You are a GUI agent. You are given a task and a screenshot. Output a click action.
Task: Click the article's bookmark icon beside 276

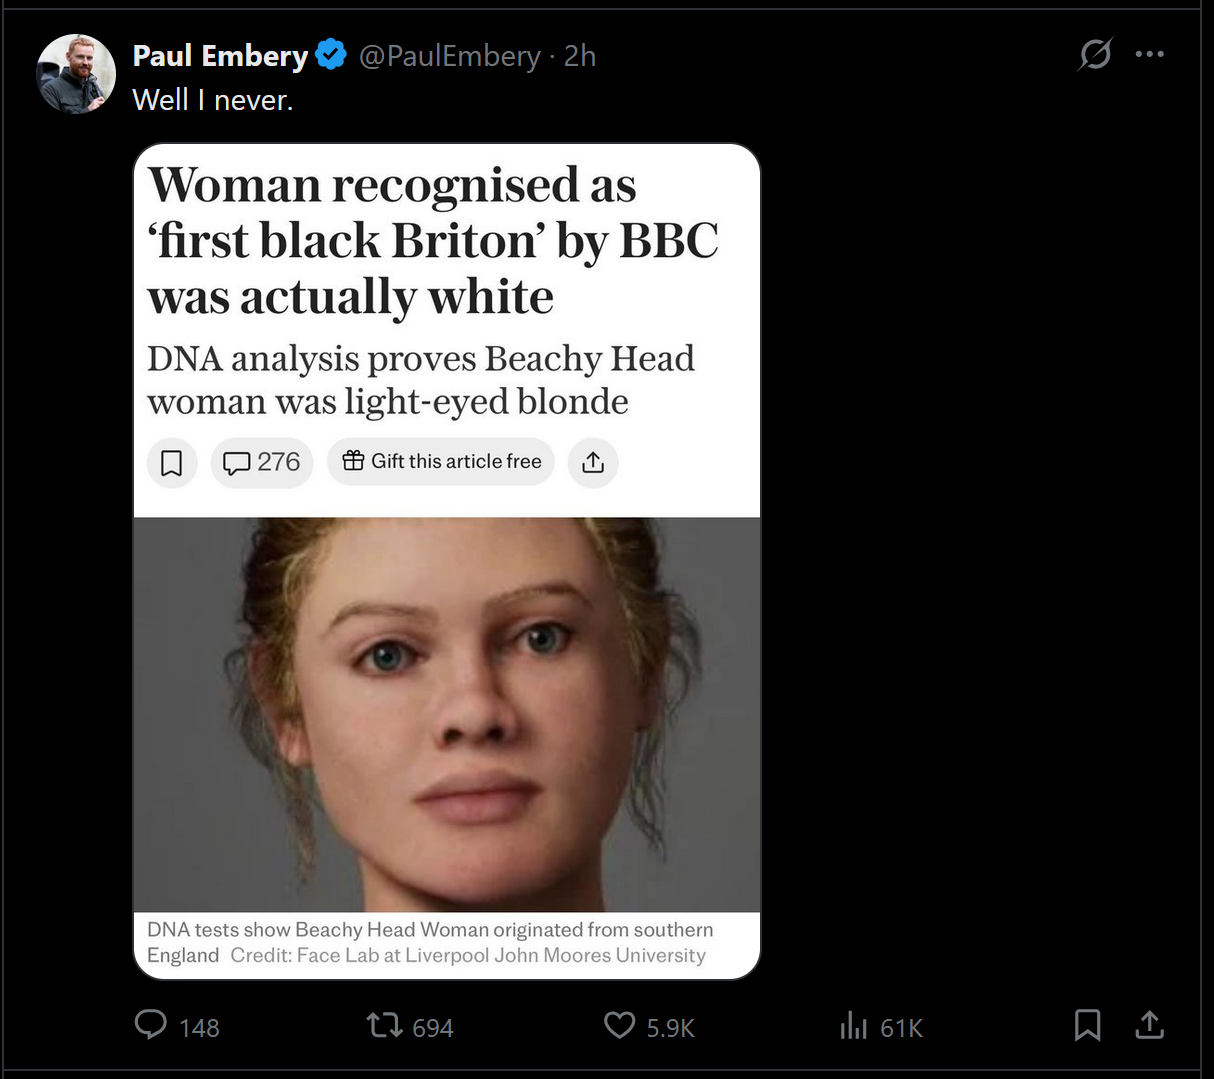[x=172, y=462]
